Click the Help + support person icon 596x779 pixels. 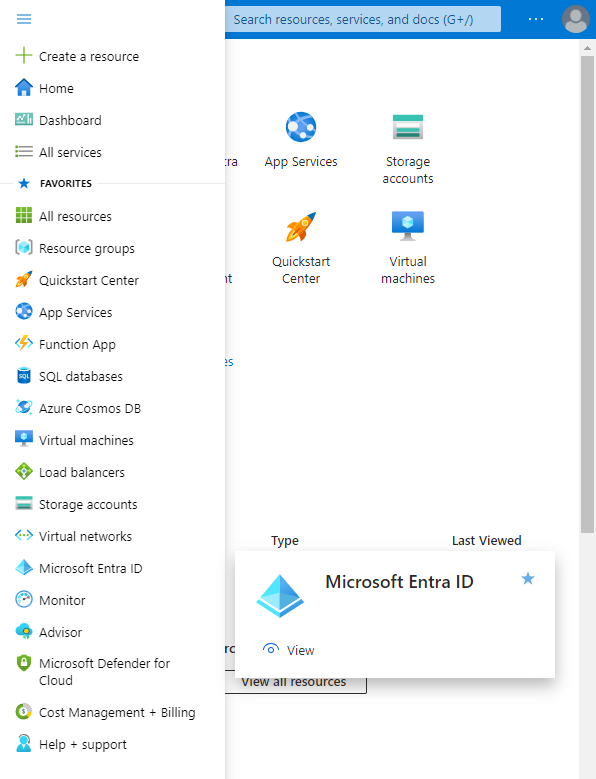24,744
